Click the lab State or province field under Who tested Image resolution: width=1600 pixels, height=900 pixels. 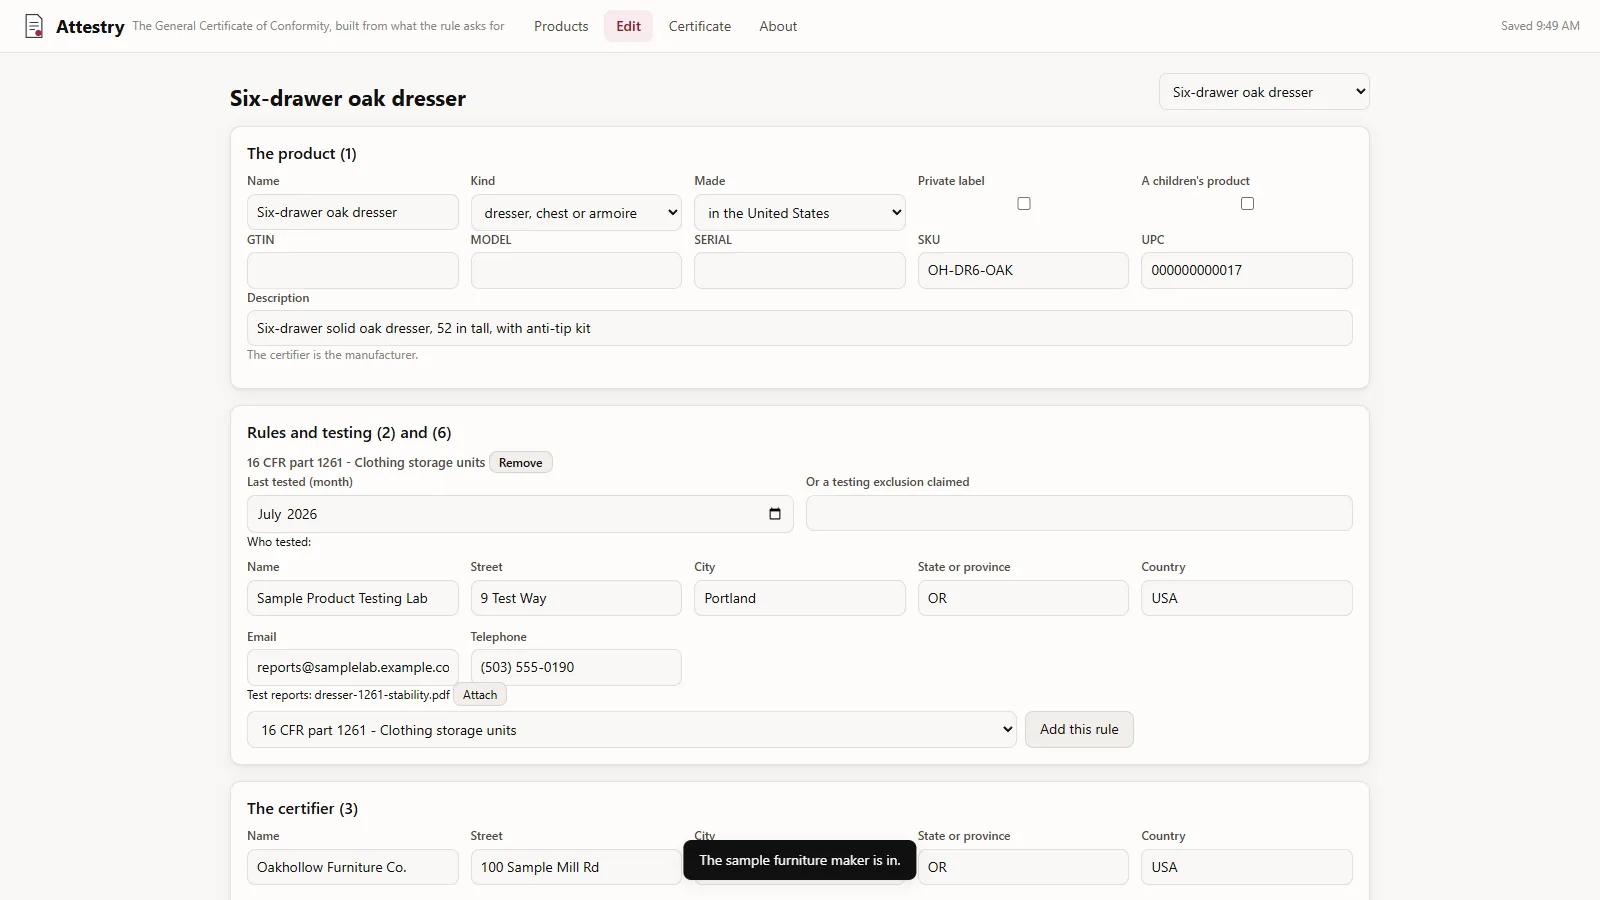1023,598
